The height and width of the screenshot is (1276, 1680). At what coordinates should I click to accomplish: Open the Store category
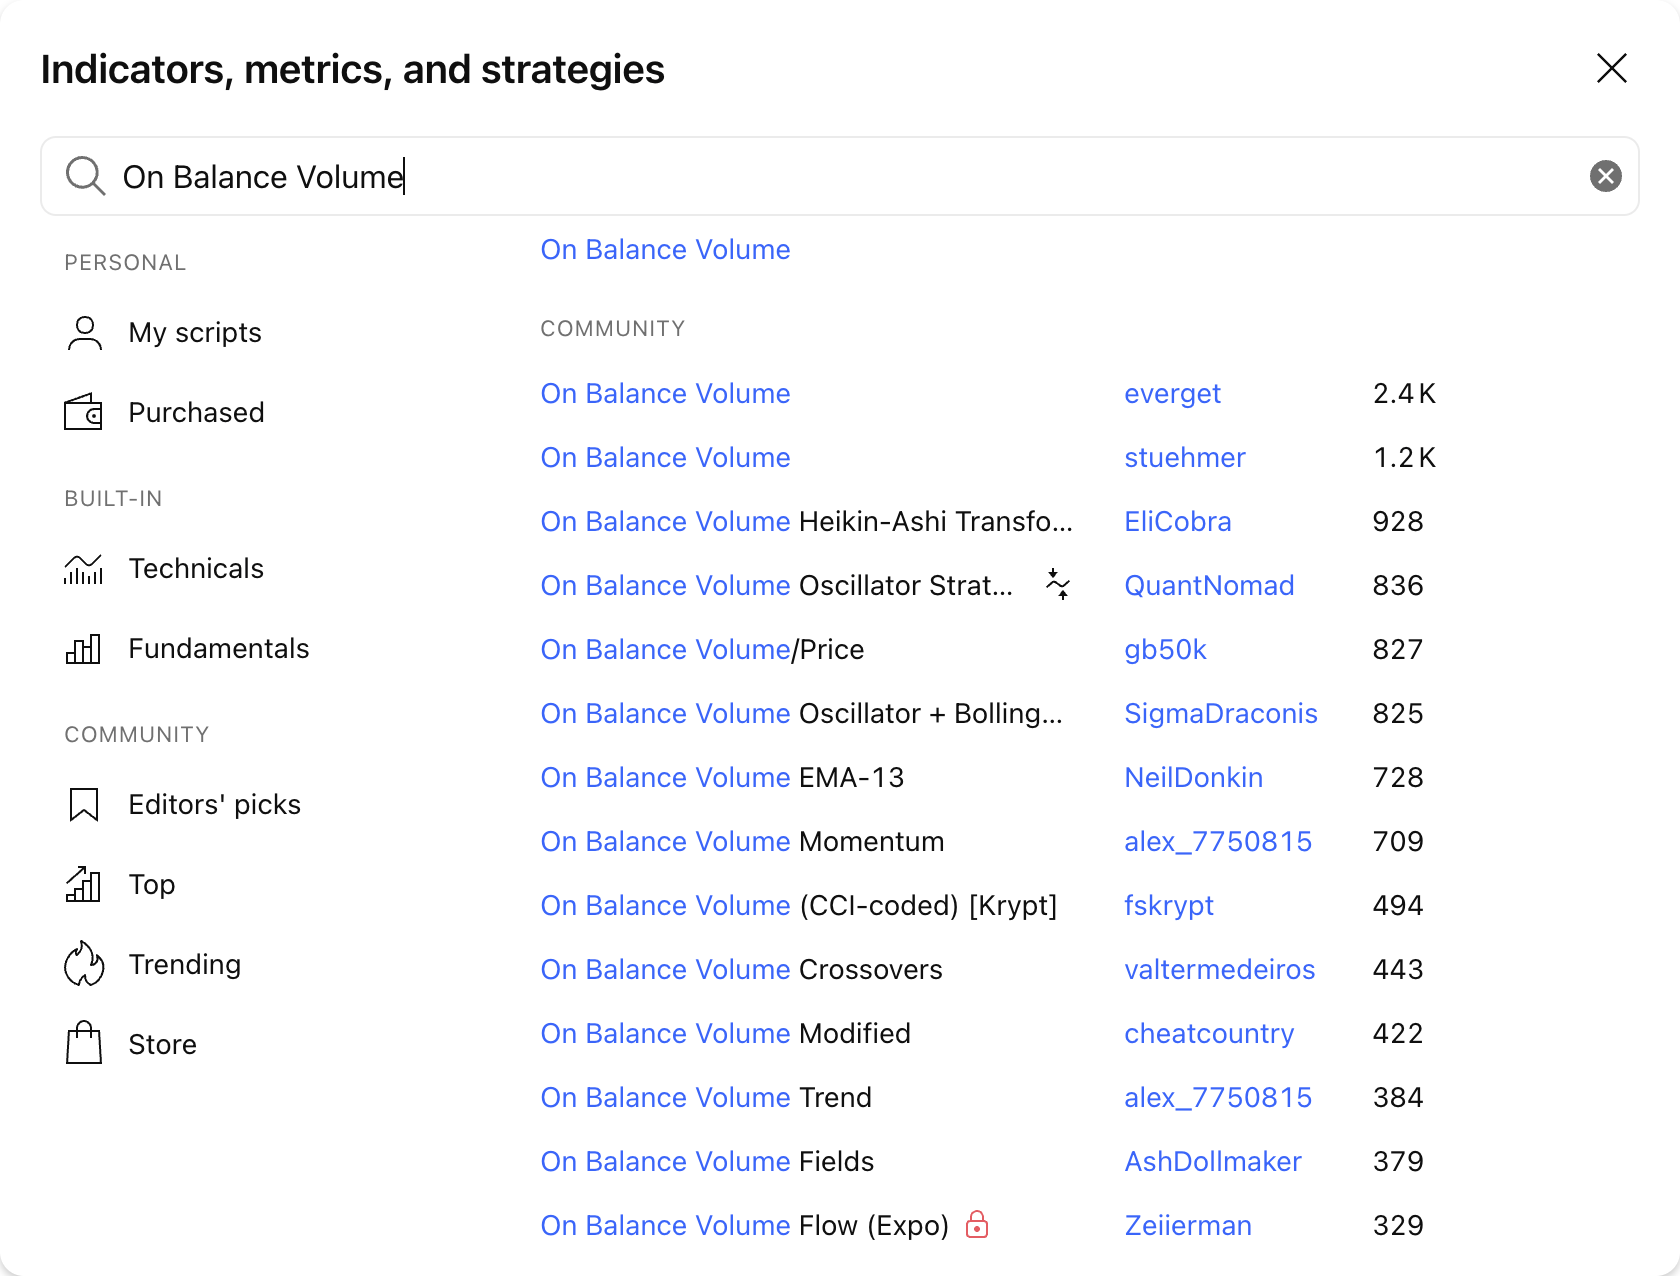point(163,1044)
